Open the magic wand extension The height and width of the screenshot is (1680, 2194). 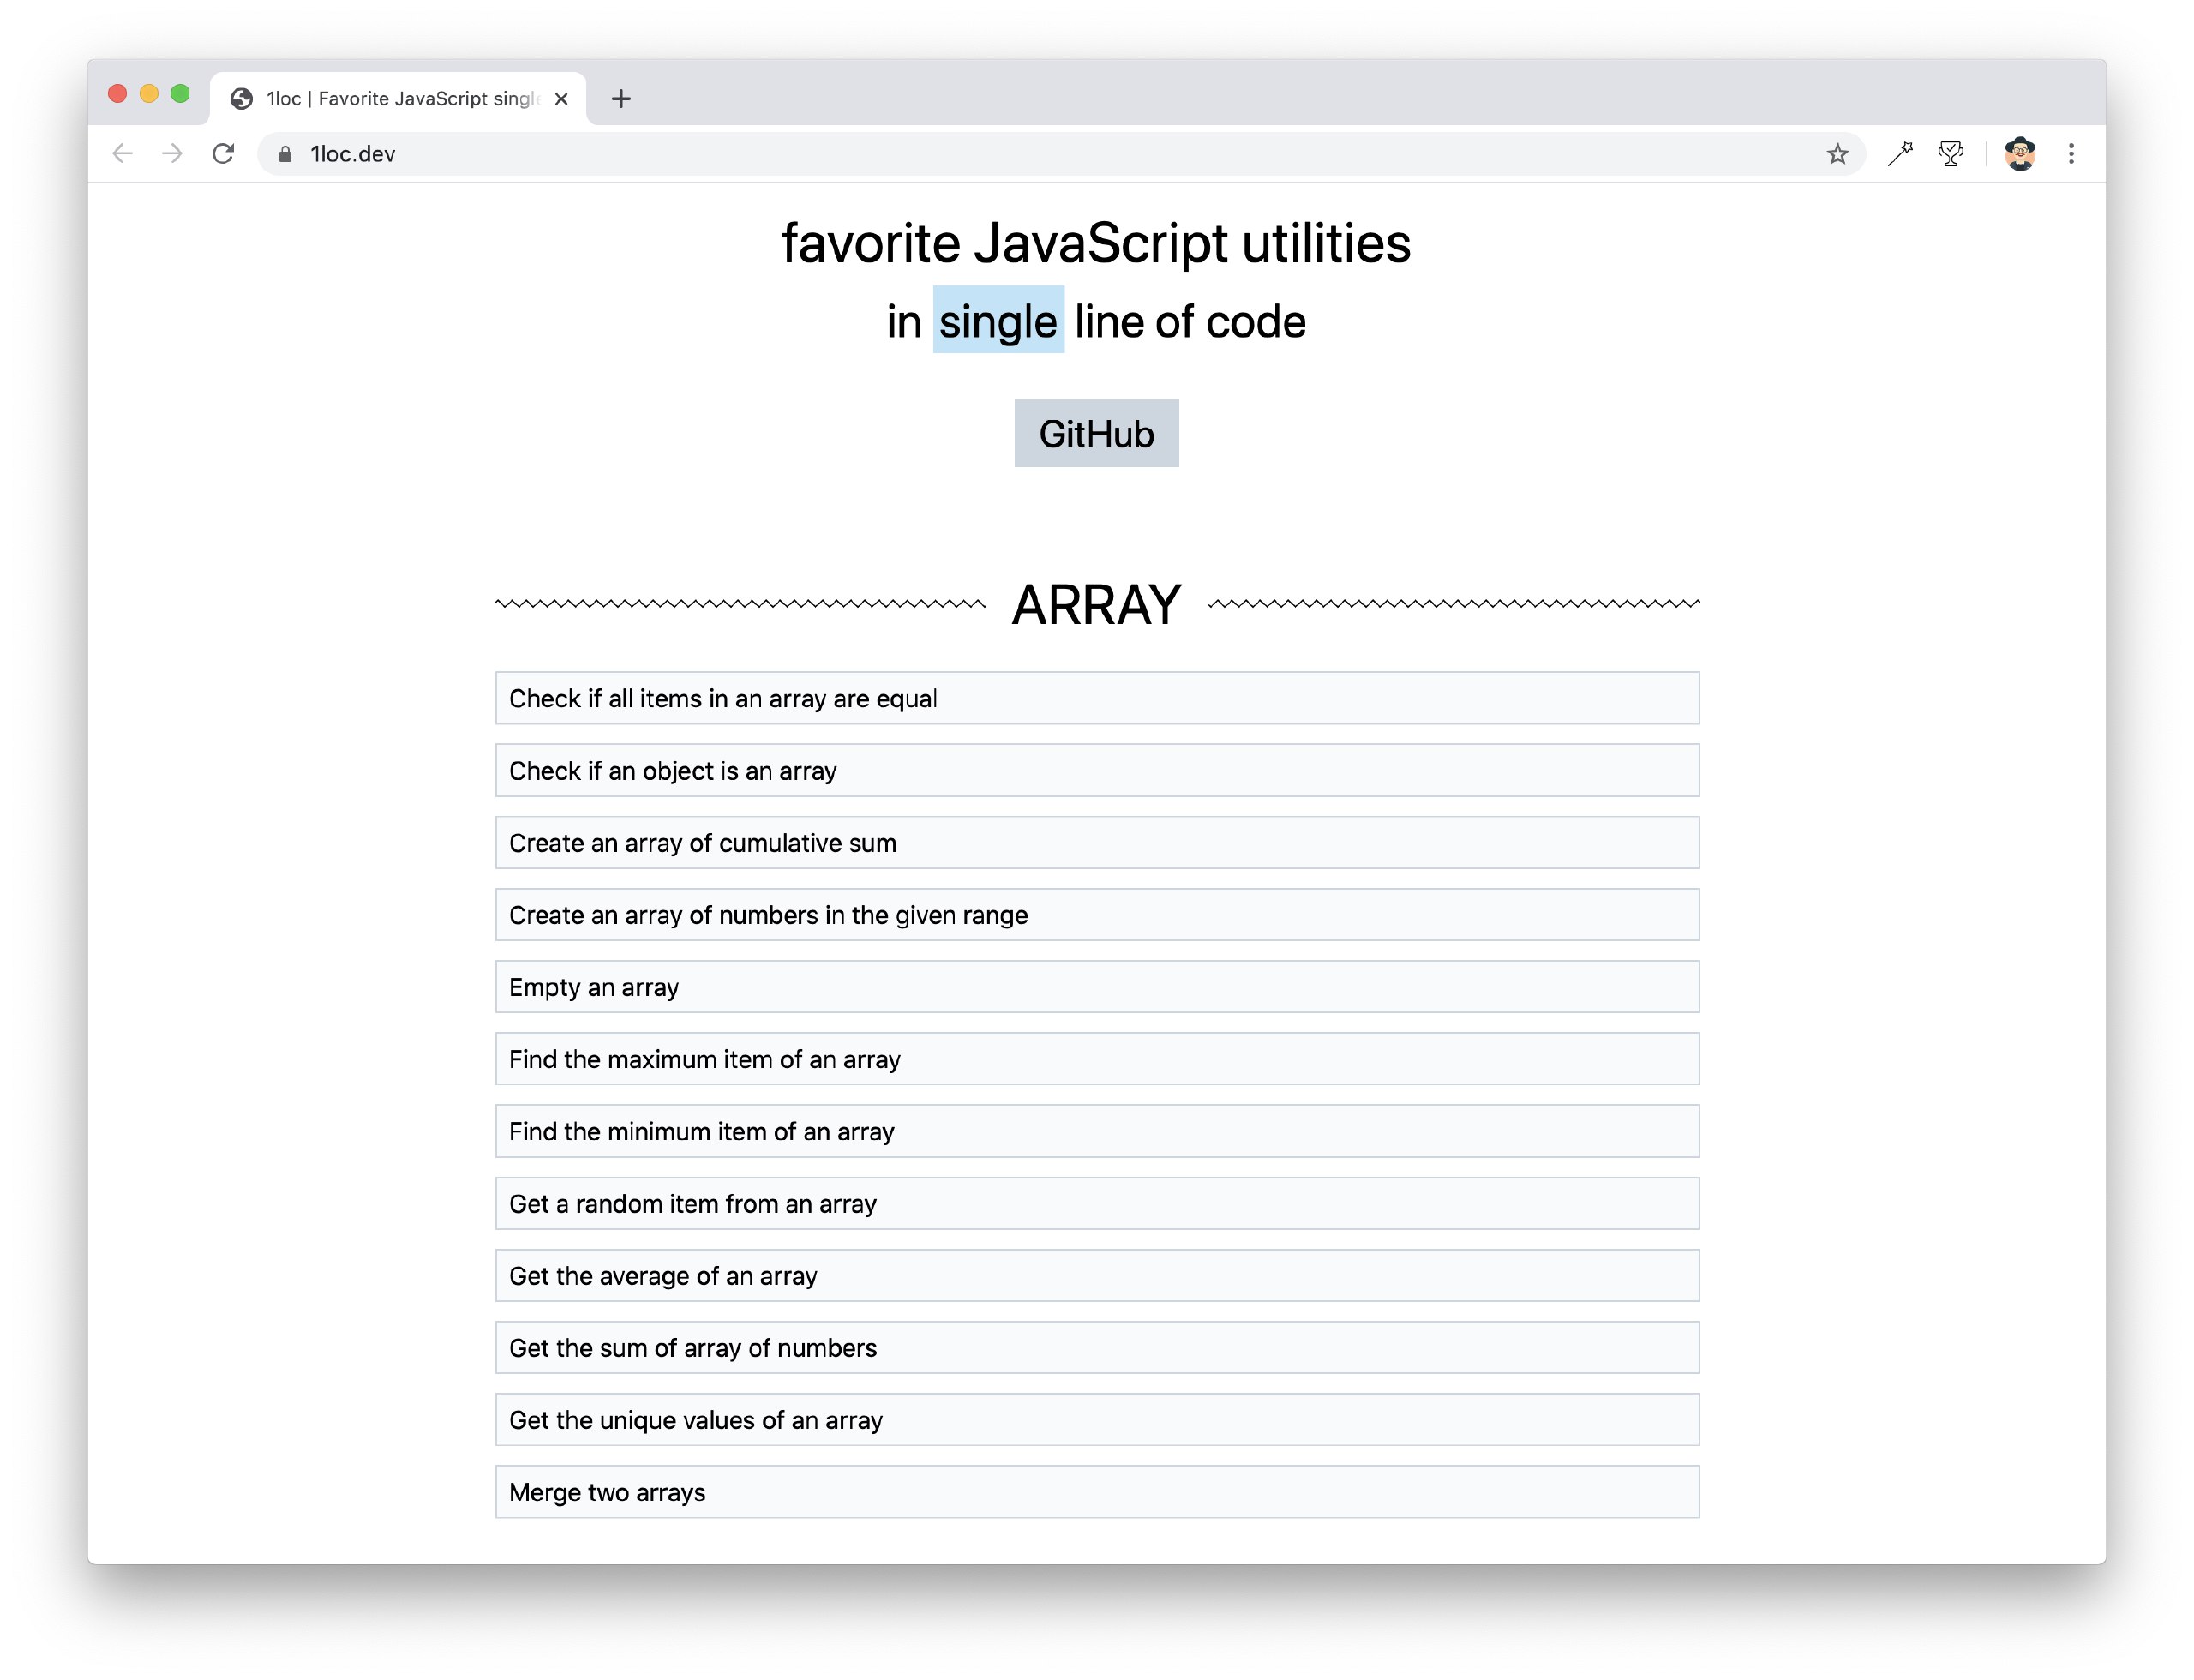tap(1899, 154)
